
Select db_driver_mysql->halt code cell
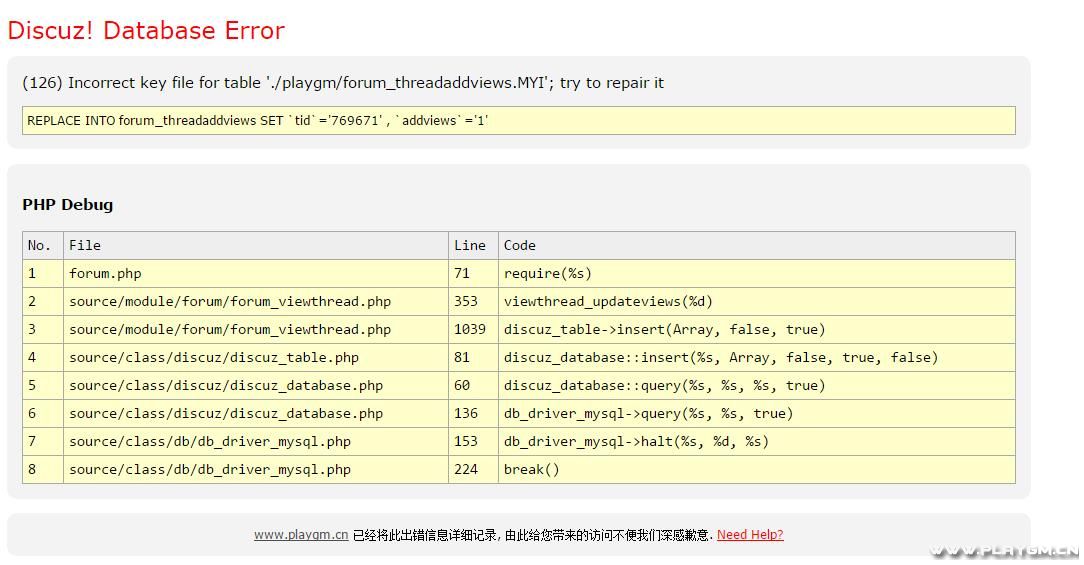(x=757, y=442)
